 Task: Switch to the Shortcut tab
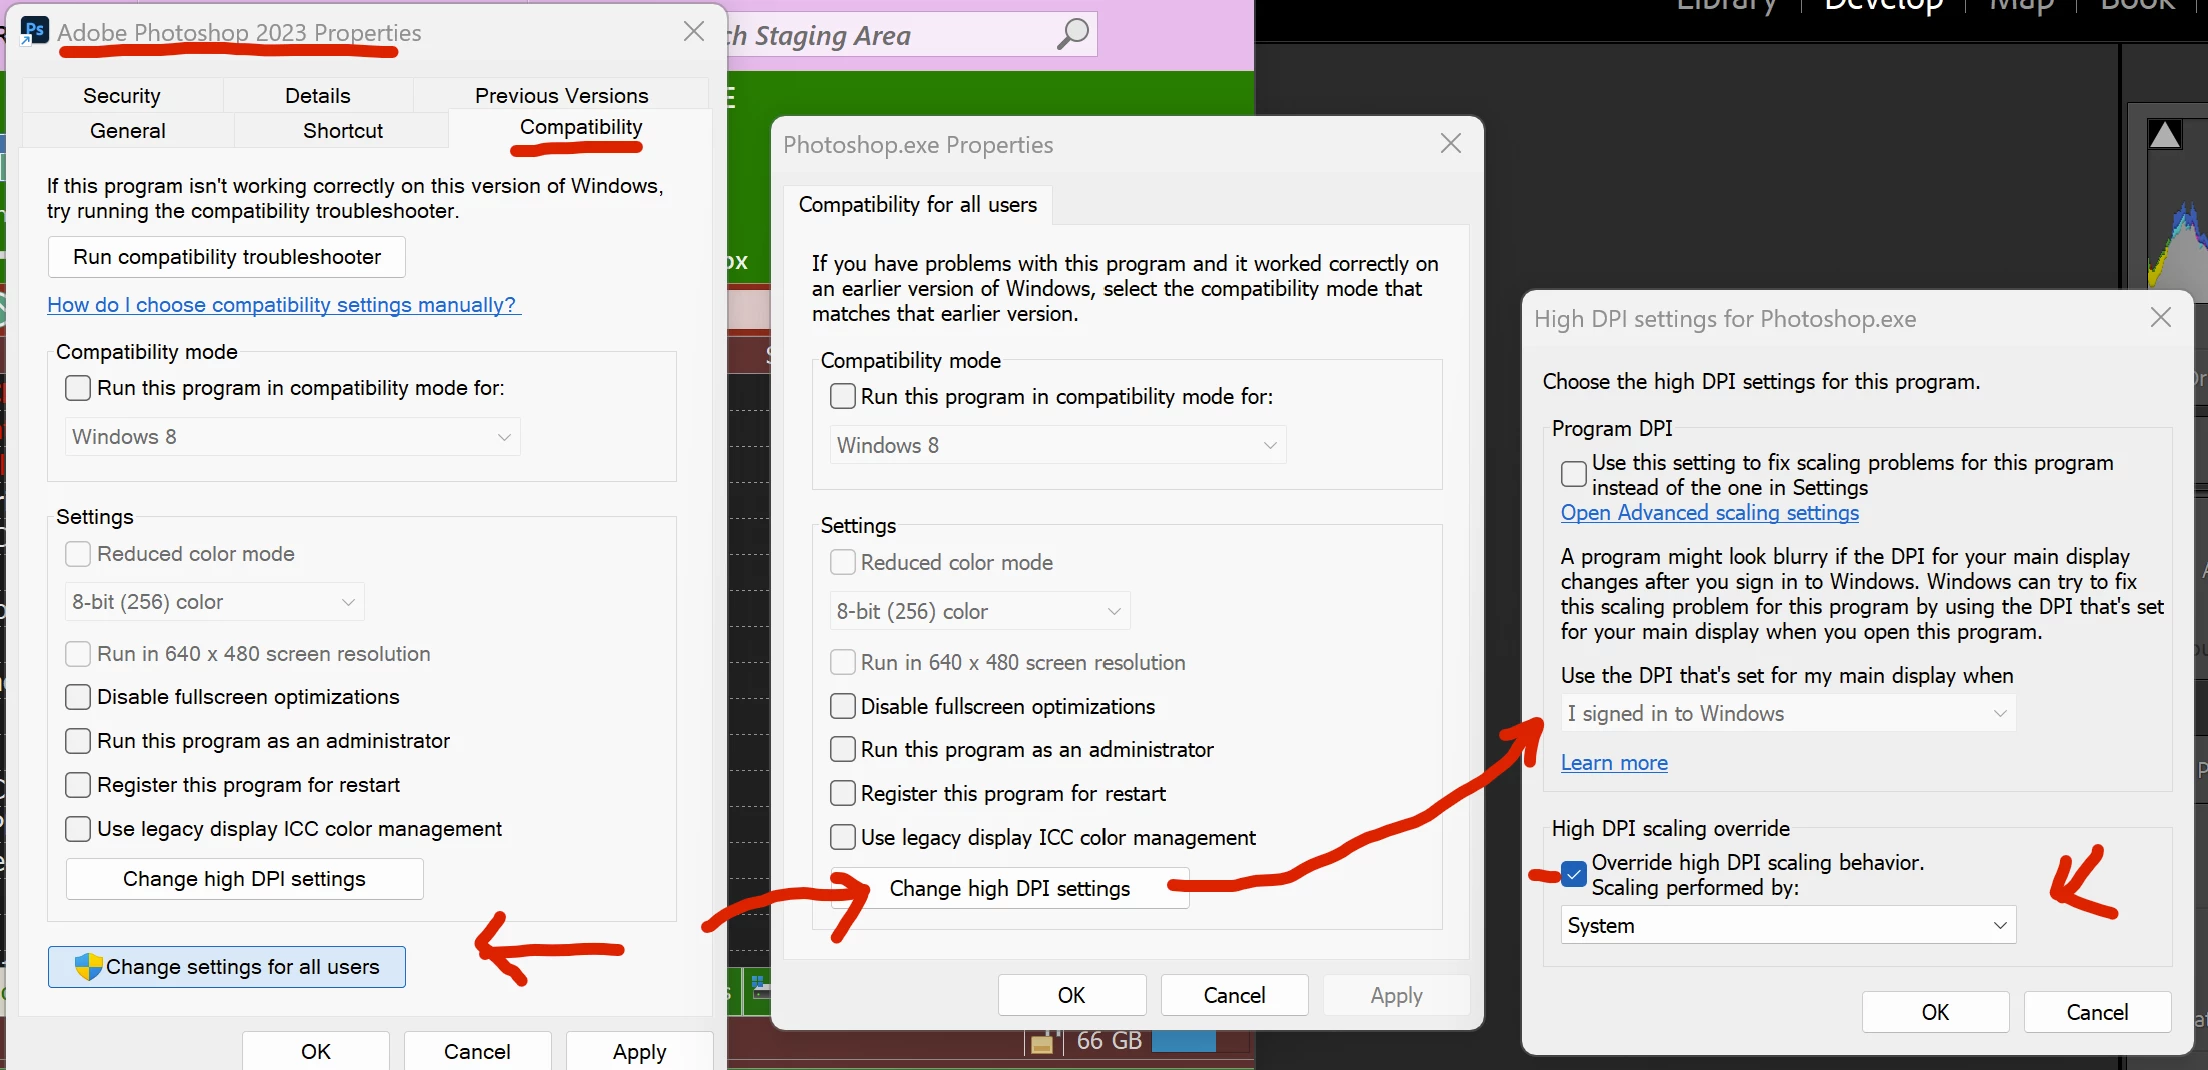[x=343, y=130]
